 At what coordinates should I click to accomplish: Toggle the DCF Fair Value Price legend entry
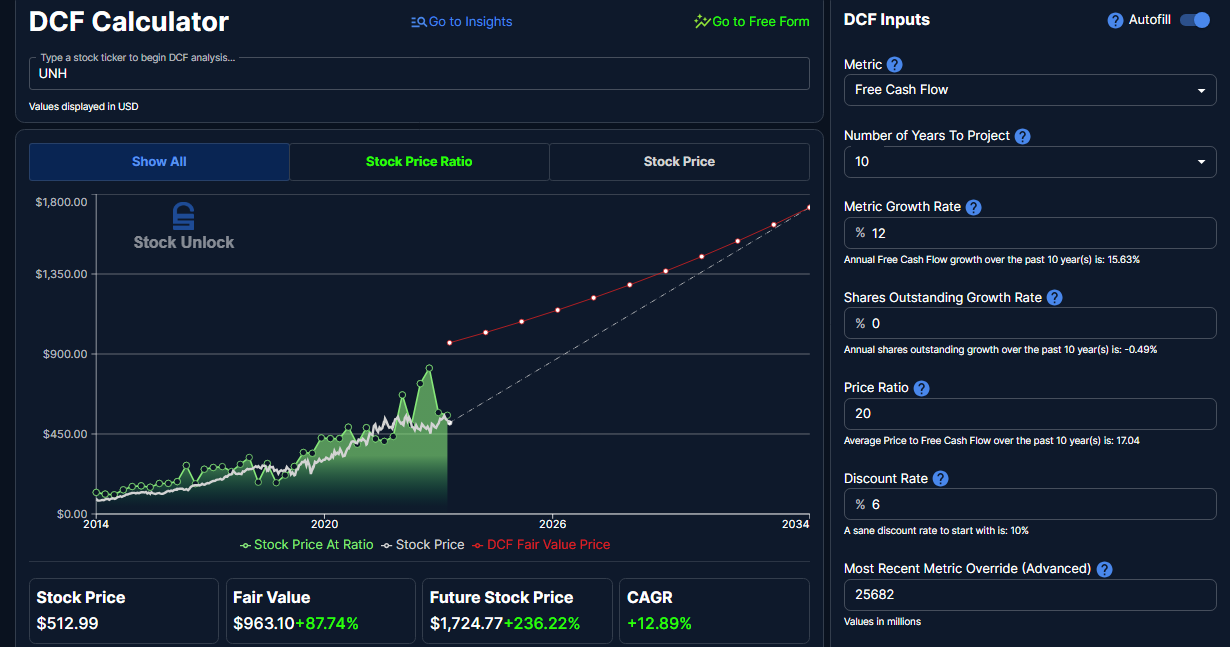point(541,545)
